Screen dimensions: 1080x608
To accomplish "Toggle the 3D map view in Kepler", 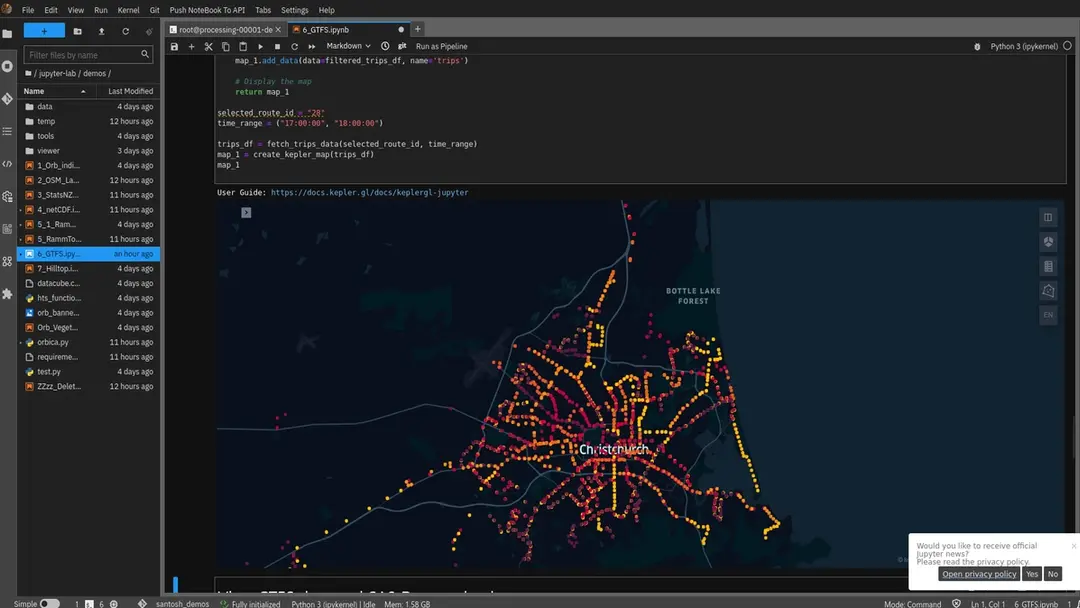I will (1048, 242).
